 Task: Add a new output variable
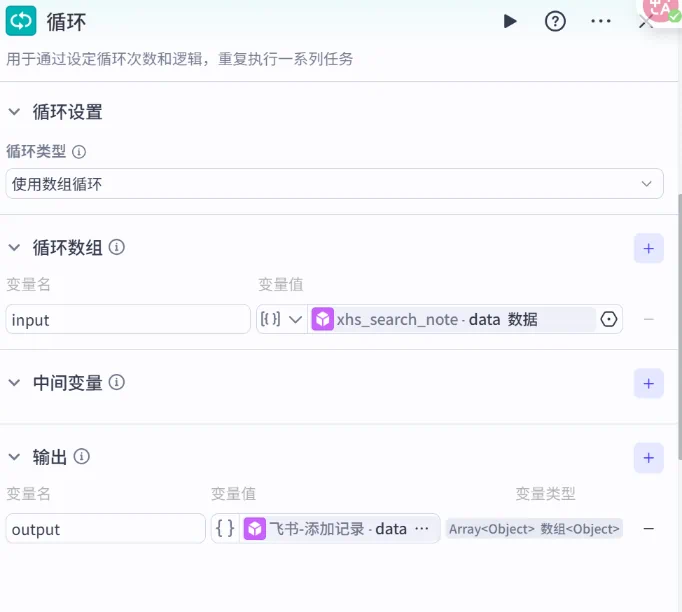[x=648, y=458]
